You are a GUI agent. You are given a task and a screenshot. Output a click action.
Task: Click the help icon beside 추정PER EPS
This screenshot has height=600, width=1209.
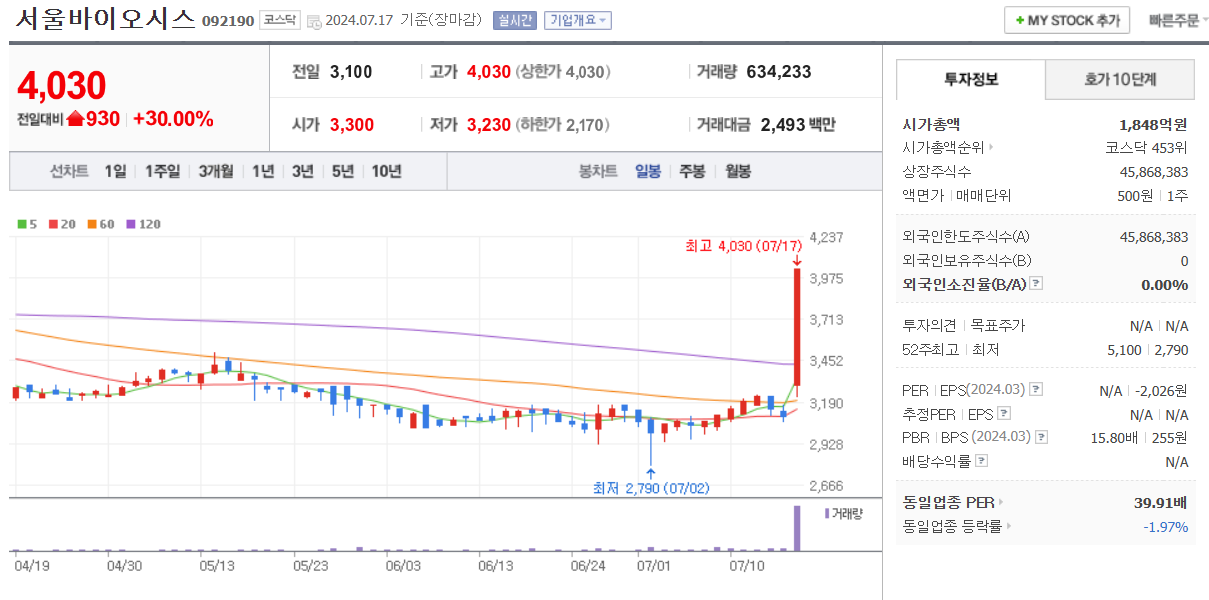click(1004, 413)
